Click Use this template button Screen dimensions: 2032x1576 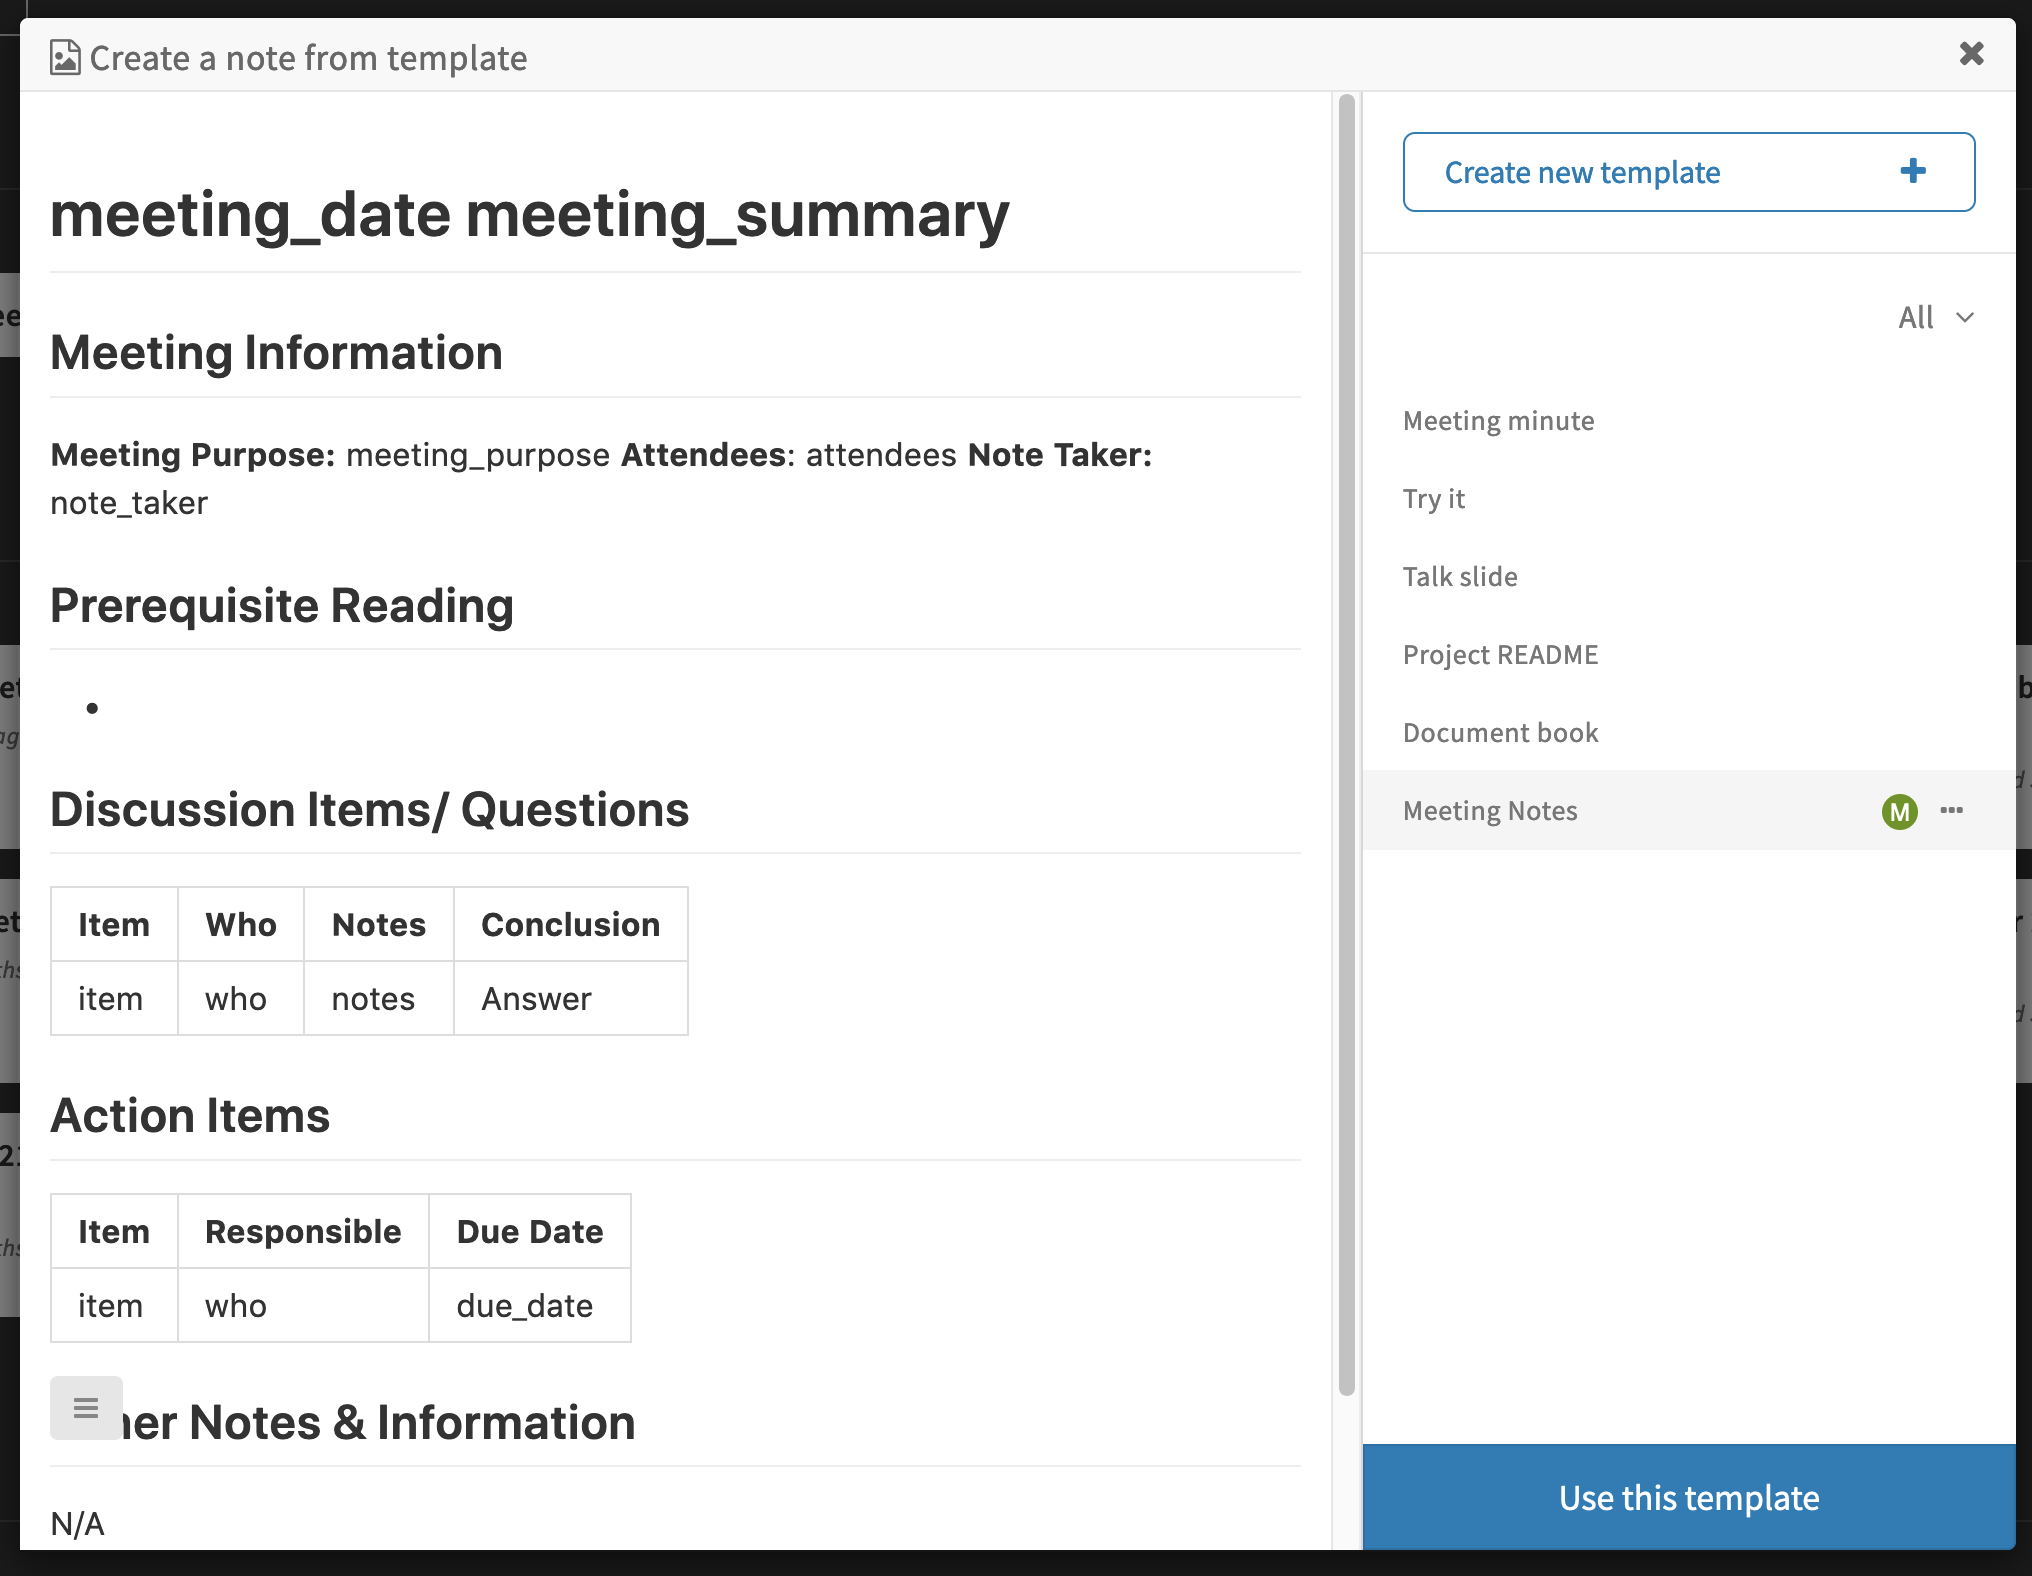1688,1497
